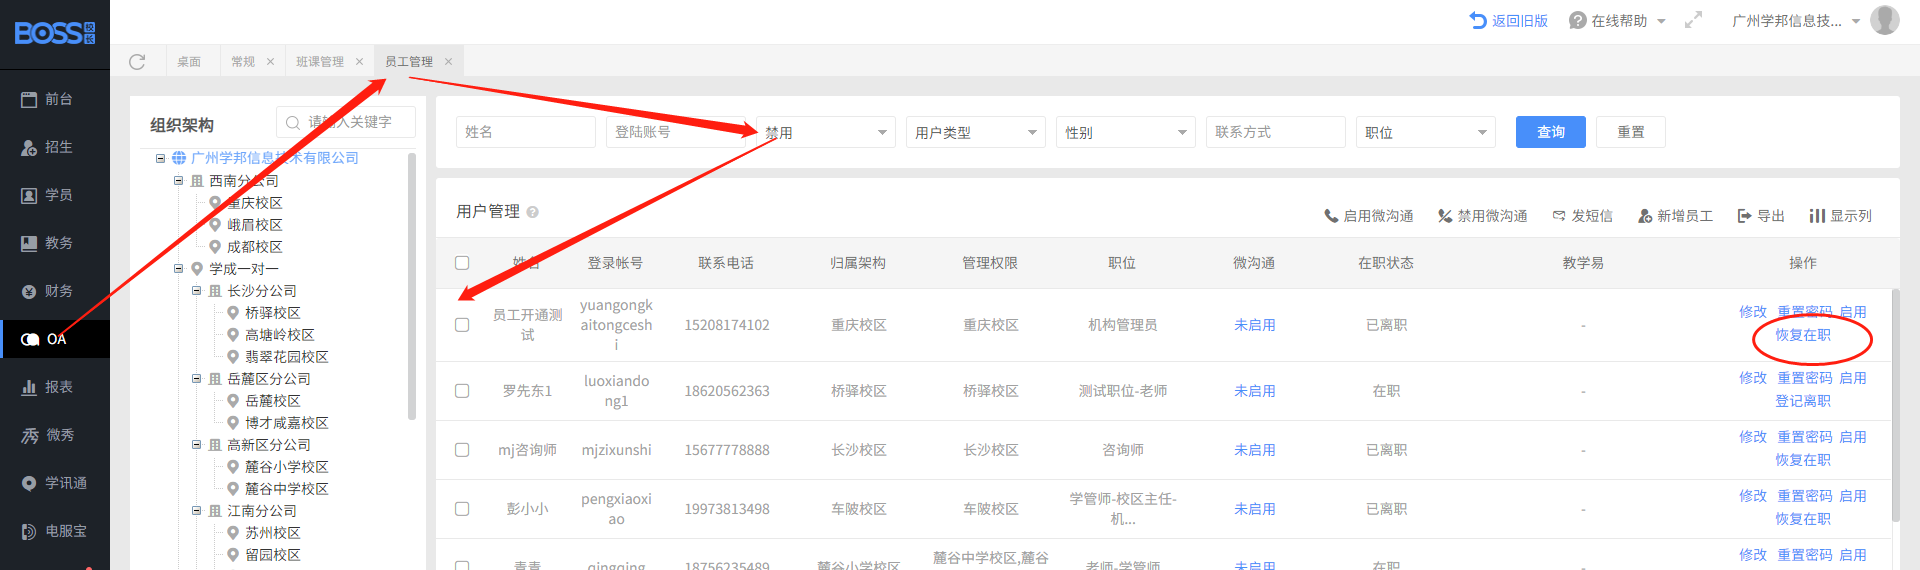The image size is (1920, 570).
Task: Click 未启用 微沟通 link for mj咨询师
Action: [x=1254, y=450]
